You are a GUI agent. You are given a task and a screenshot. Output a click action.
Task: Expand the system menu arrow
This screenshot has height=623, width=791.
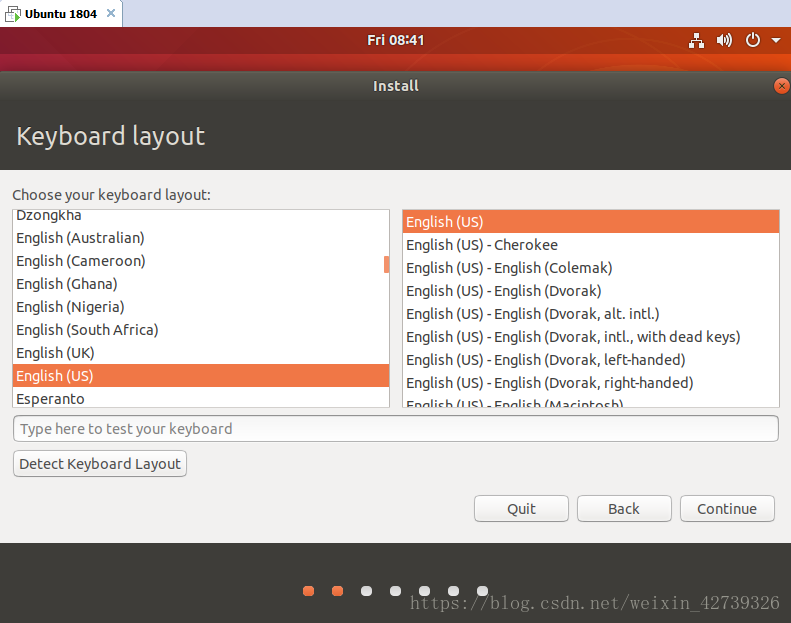click(x=776, y=40)
